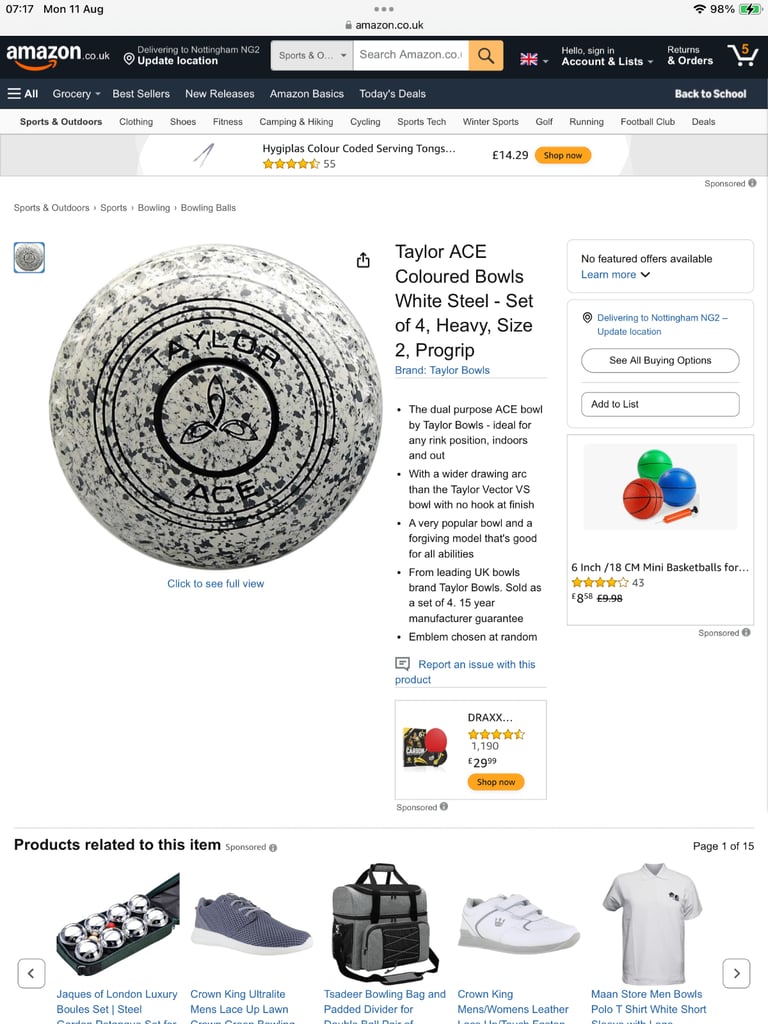The image size is (768, 1024).
Task: Click the UK flag language selector
Action: pyautogui.click(x=534, y=59)
